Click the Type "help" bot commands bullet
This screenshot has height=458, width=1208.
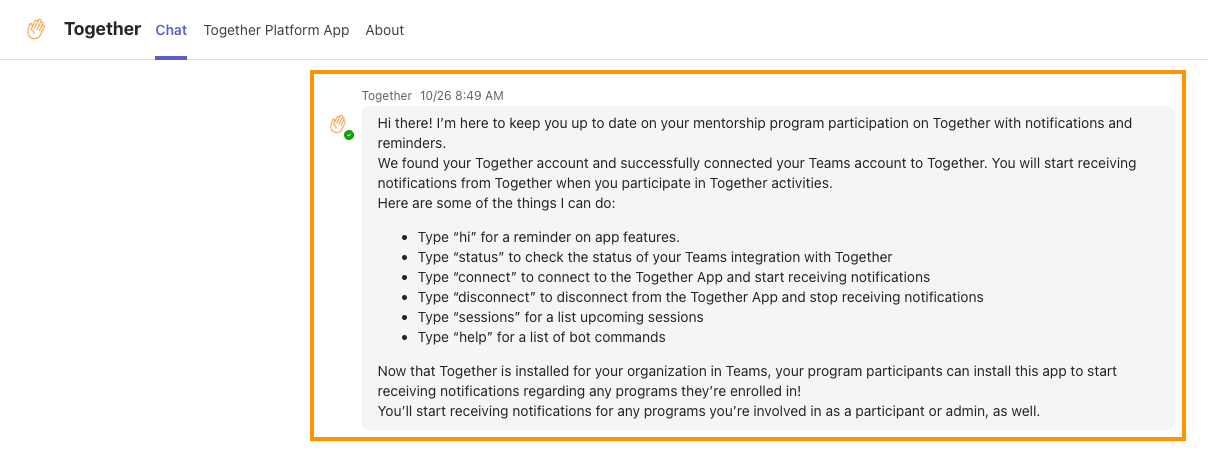(x=541, y=337)
